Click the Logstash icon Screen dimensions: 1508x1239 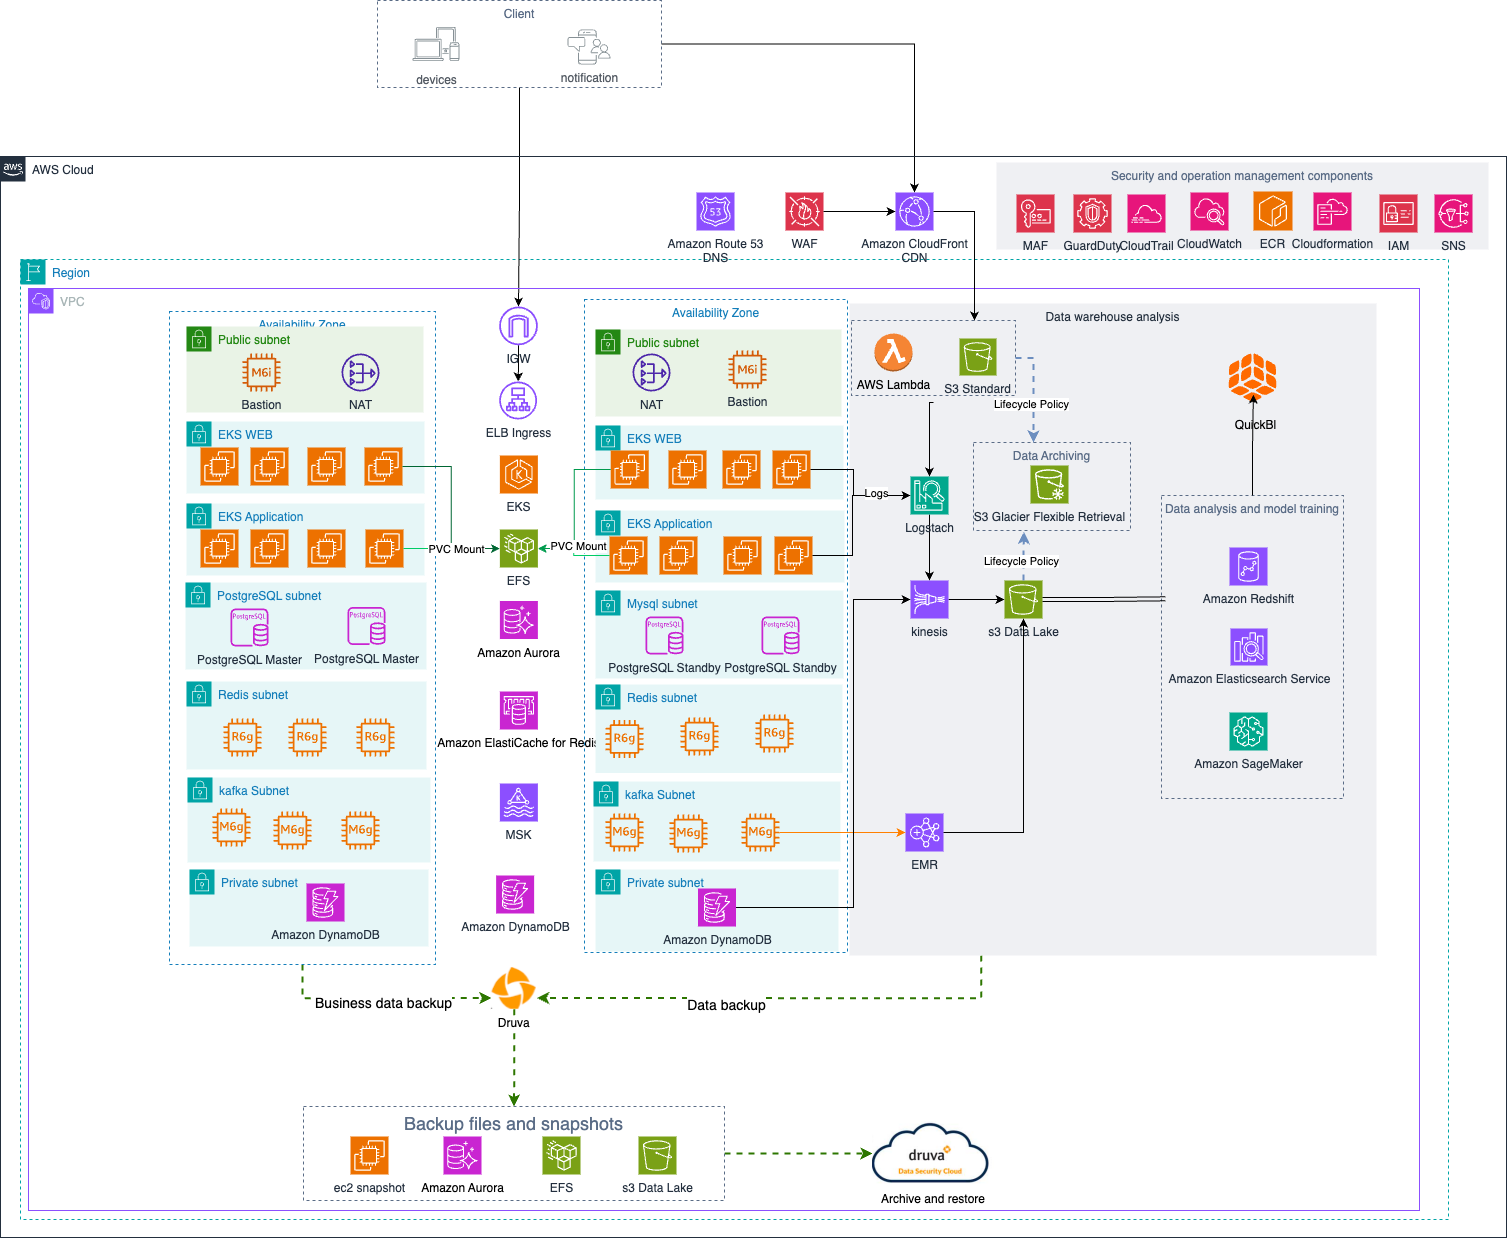(929, 495)
